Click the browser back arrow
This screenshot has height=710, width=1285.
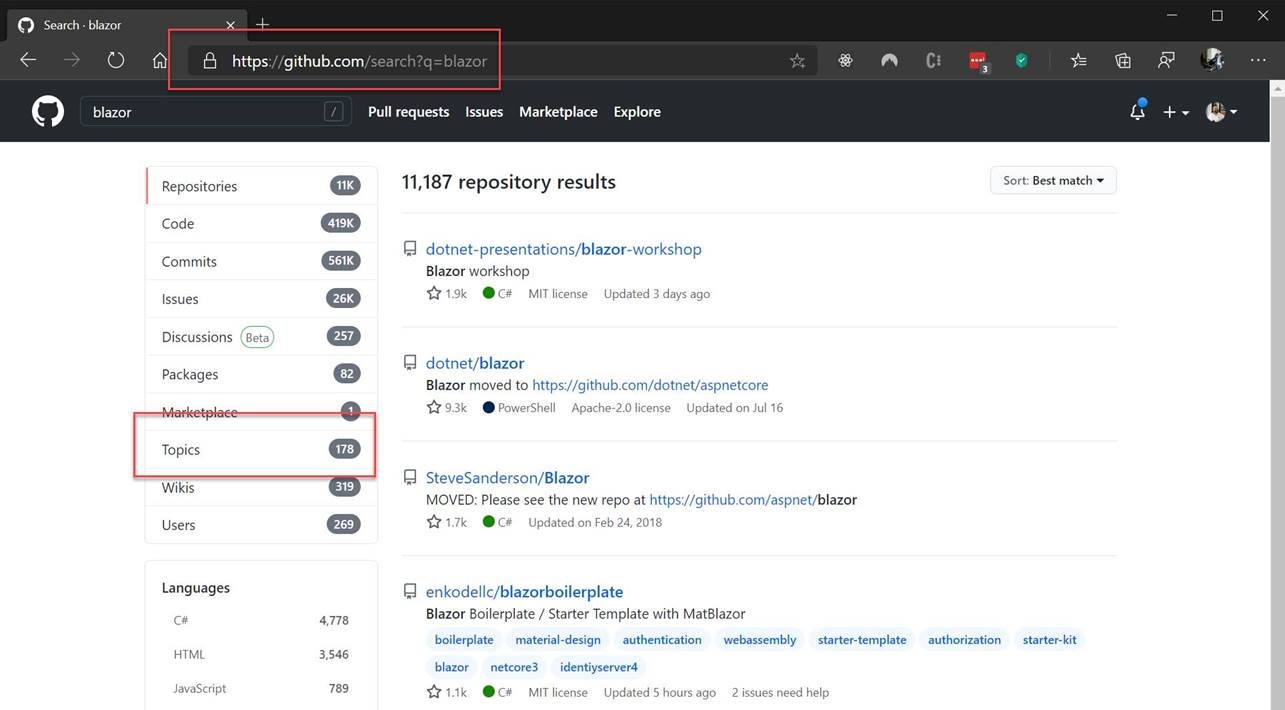tap(28, 61)
